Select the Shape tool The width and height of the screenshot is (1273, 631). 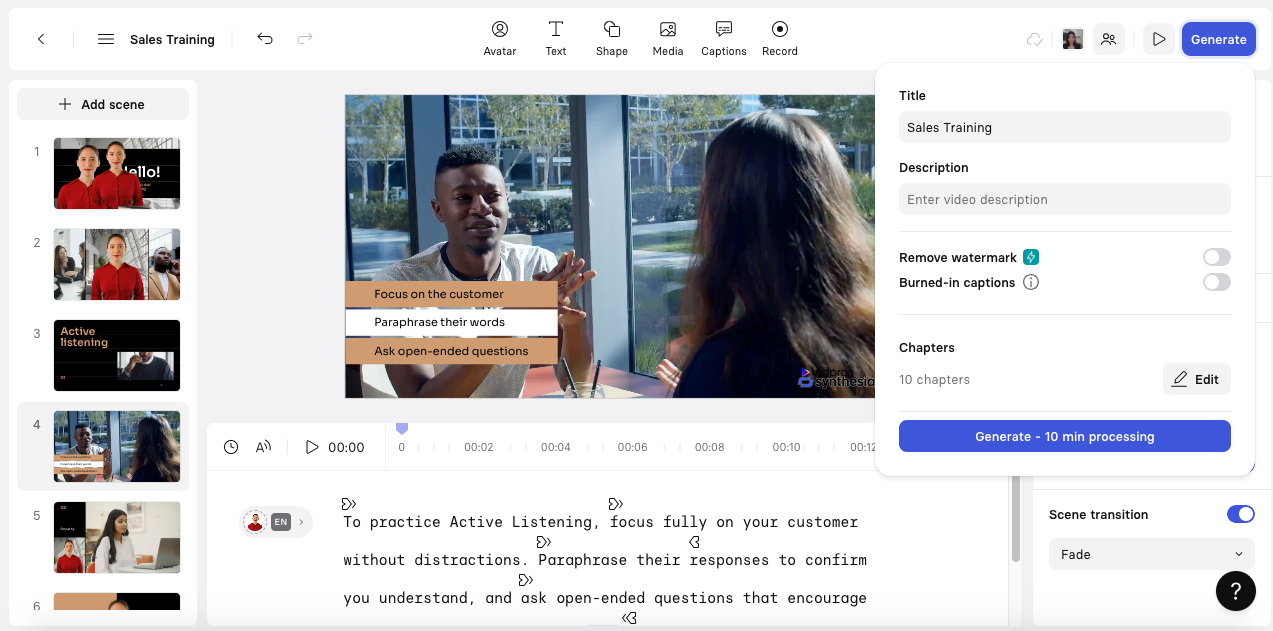[611, 38]
